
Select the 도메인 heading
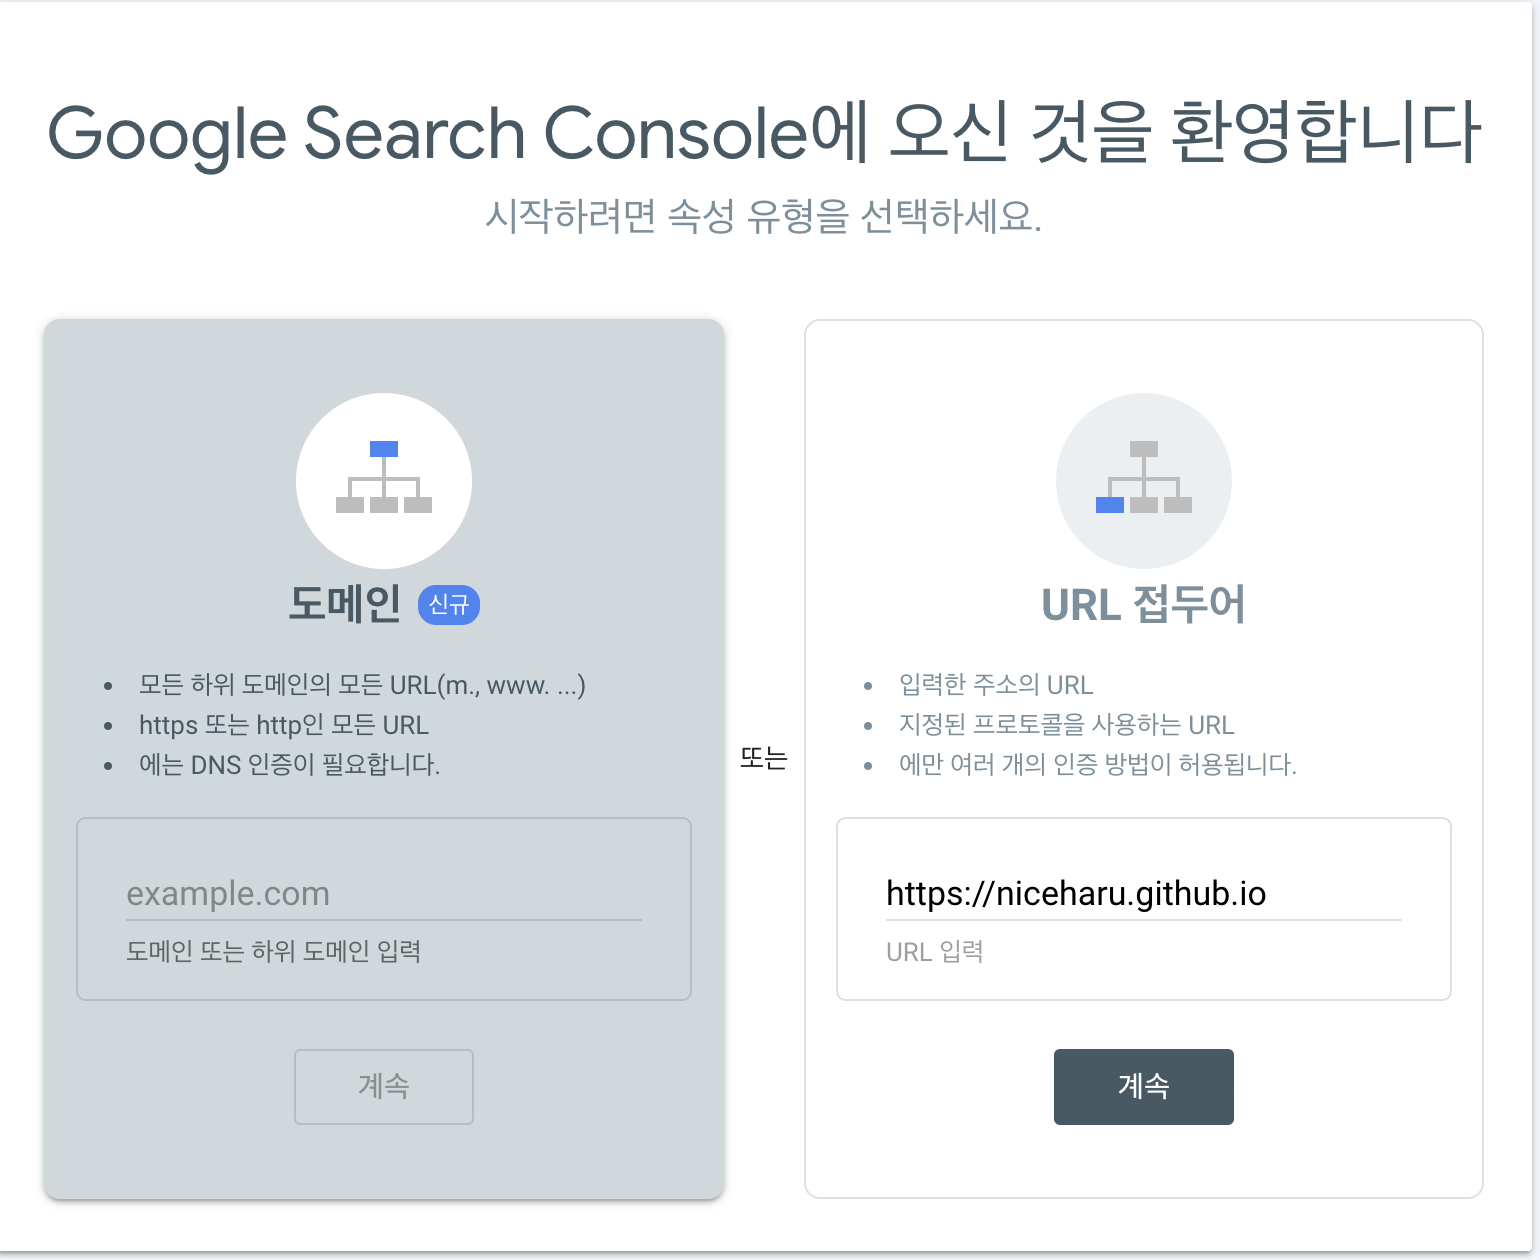pyautogui.click(x=345, y=604)
